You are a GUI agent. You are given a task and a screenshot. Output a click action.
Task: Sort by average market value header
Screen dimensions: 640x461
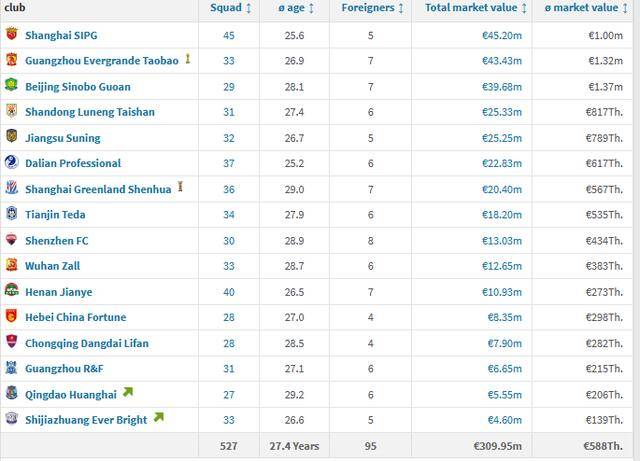coord(585,8)
